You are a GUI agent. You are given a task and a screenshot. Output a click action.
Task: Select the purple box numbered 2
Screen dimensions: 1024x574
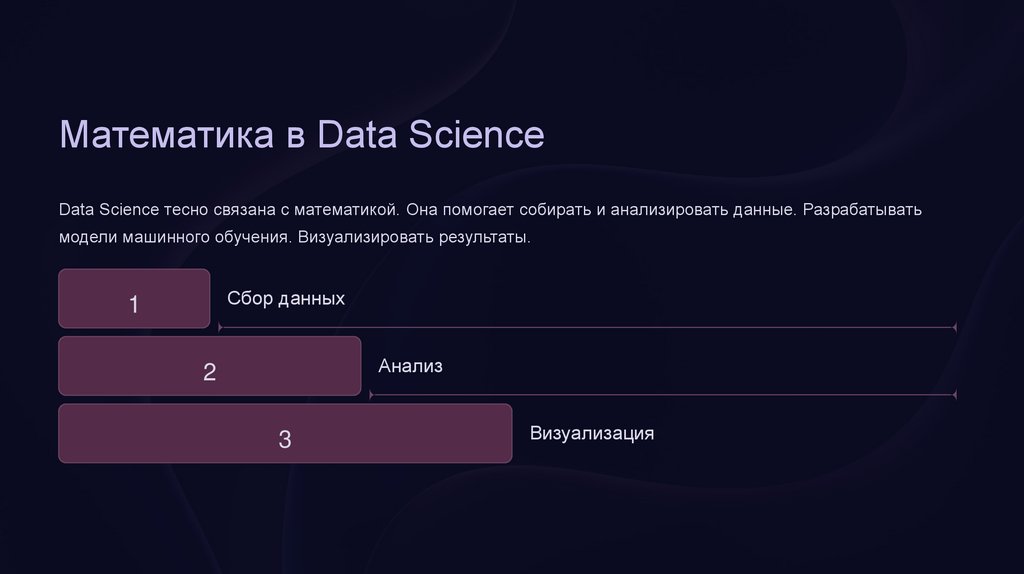(x=209, y=366)
